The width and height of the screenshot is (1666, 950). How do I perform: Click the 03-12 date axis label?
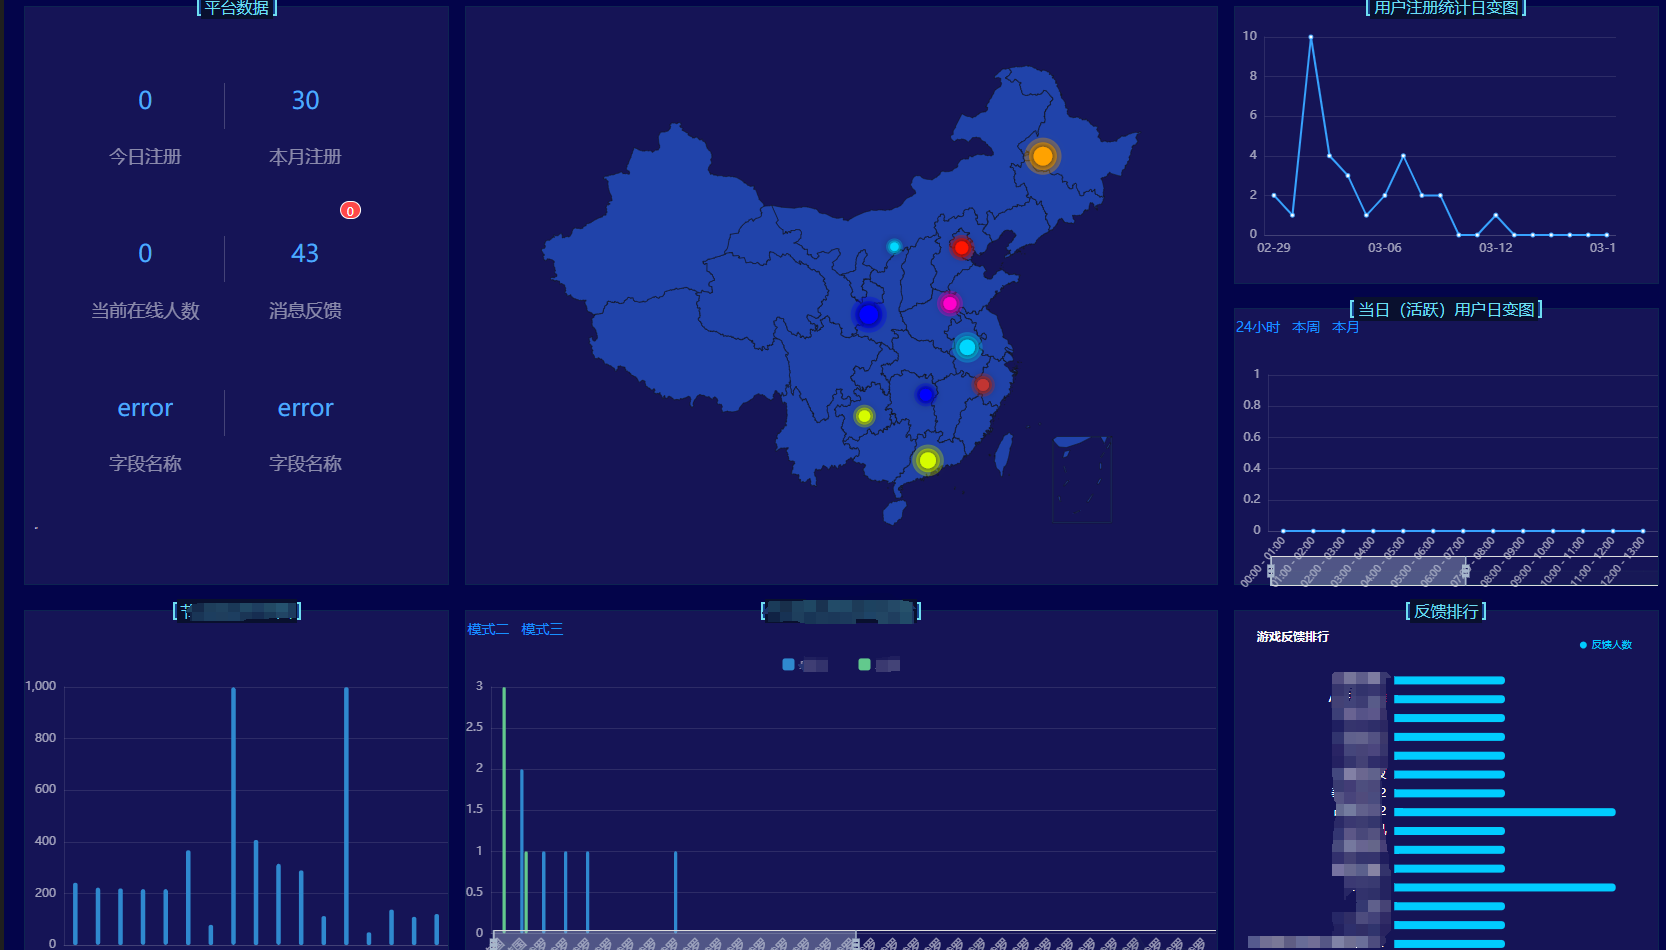pos(1496,248)
